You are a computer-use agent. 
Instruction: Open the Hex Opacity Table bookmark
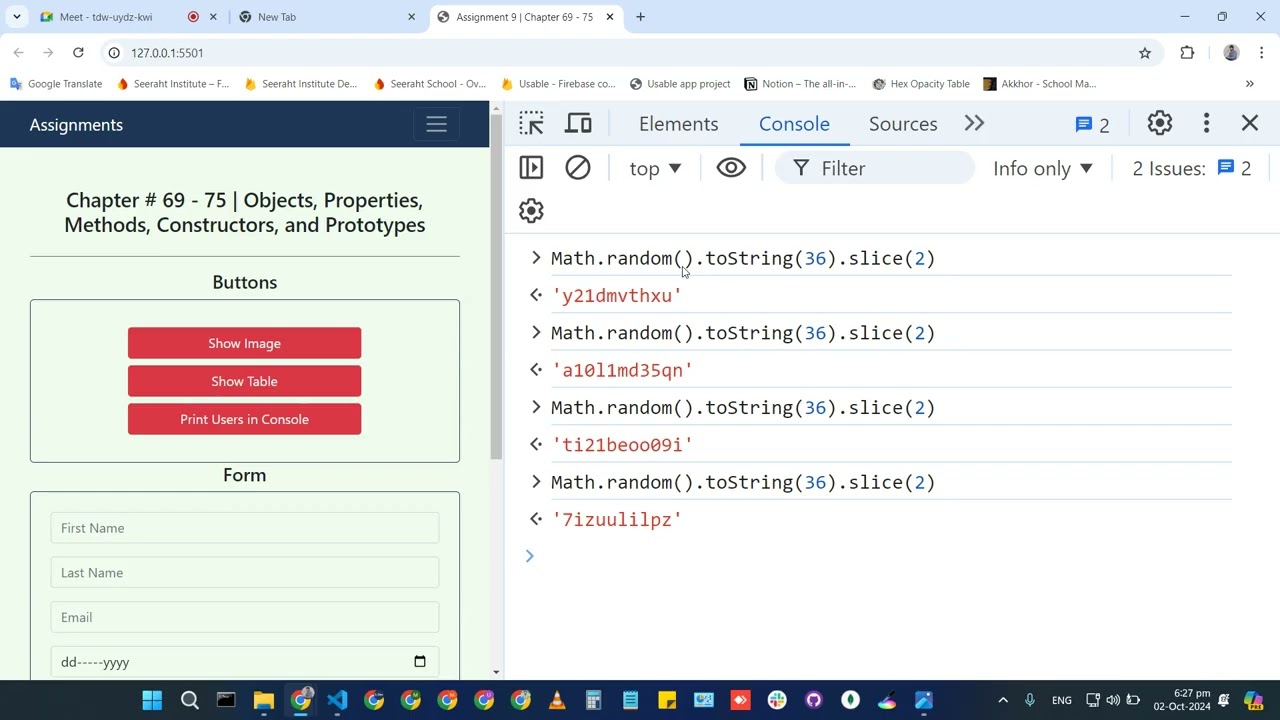pyautogui.click(x=921, y=84)
